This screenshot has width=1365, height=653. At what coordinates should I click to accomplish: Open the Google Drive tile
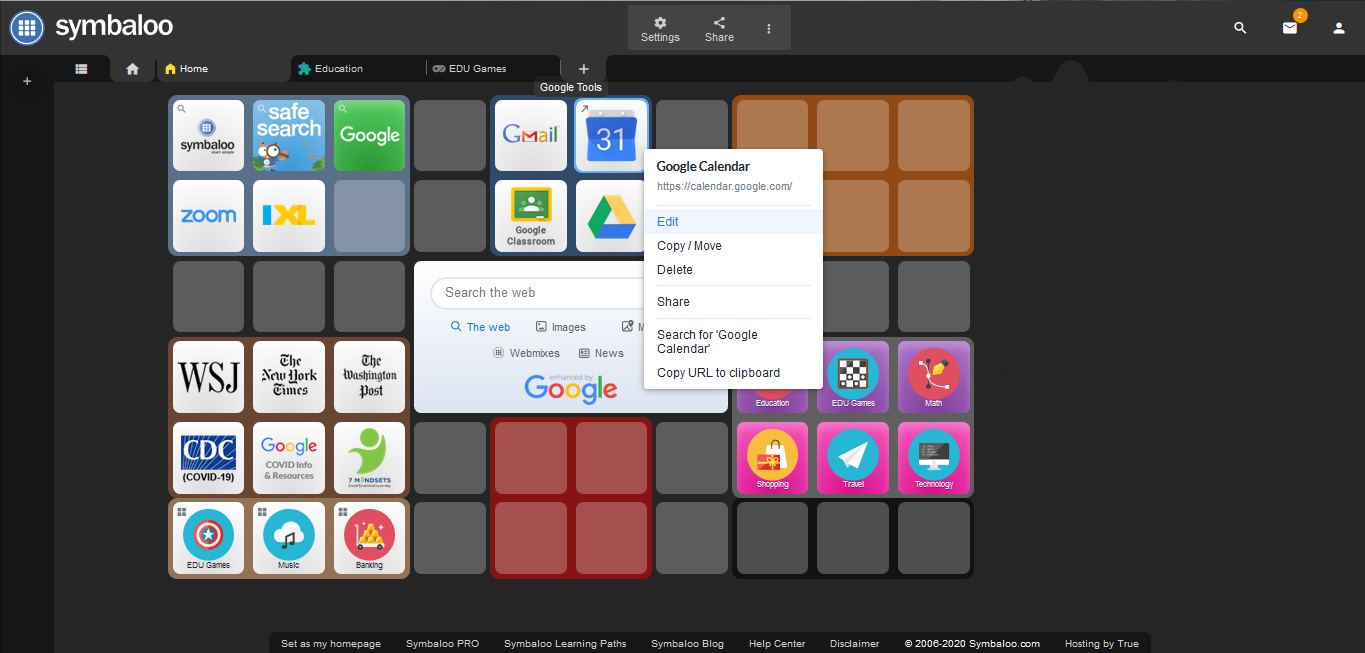click(611, 216)
